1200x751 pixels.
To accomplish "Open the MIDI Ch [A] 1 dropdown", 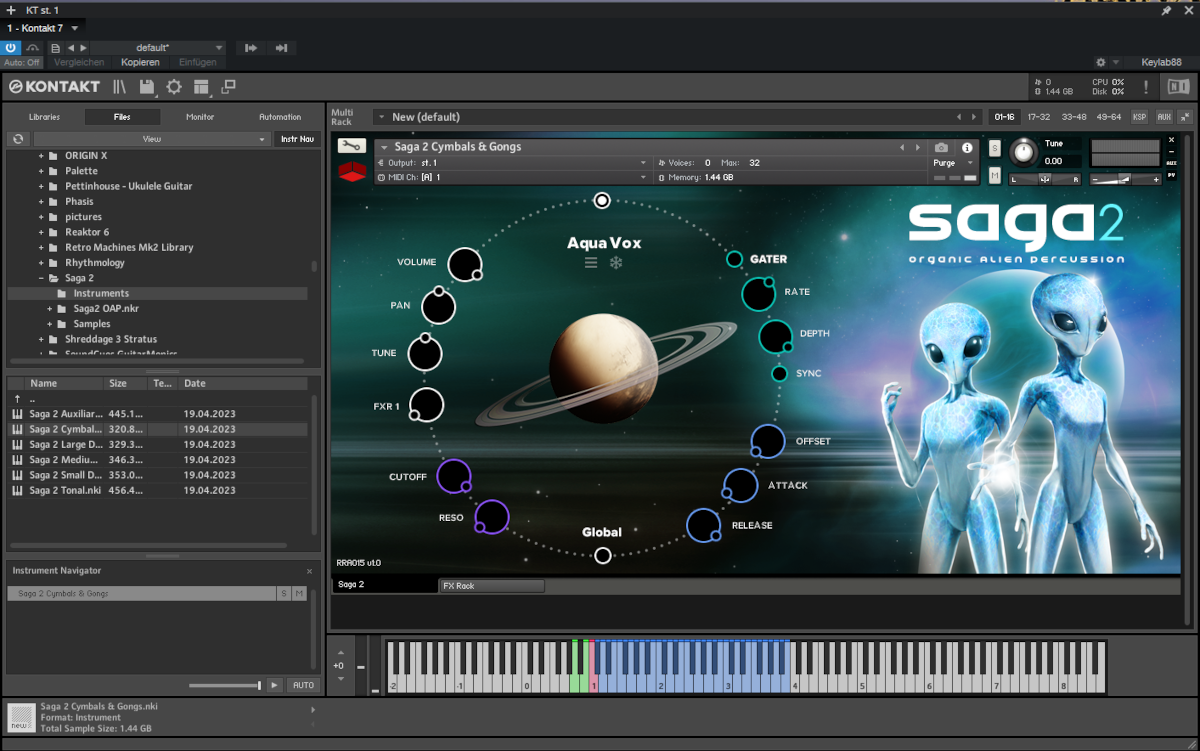I will pyautogui.click(x=513, y=177).
